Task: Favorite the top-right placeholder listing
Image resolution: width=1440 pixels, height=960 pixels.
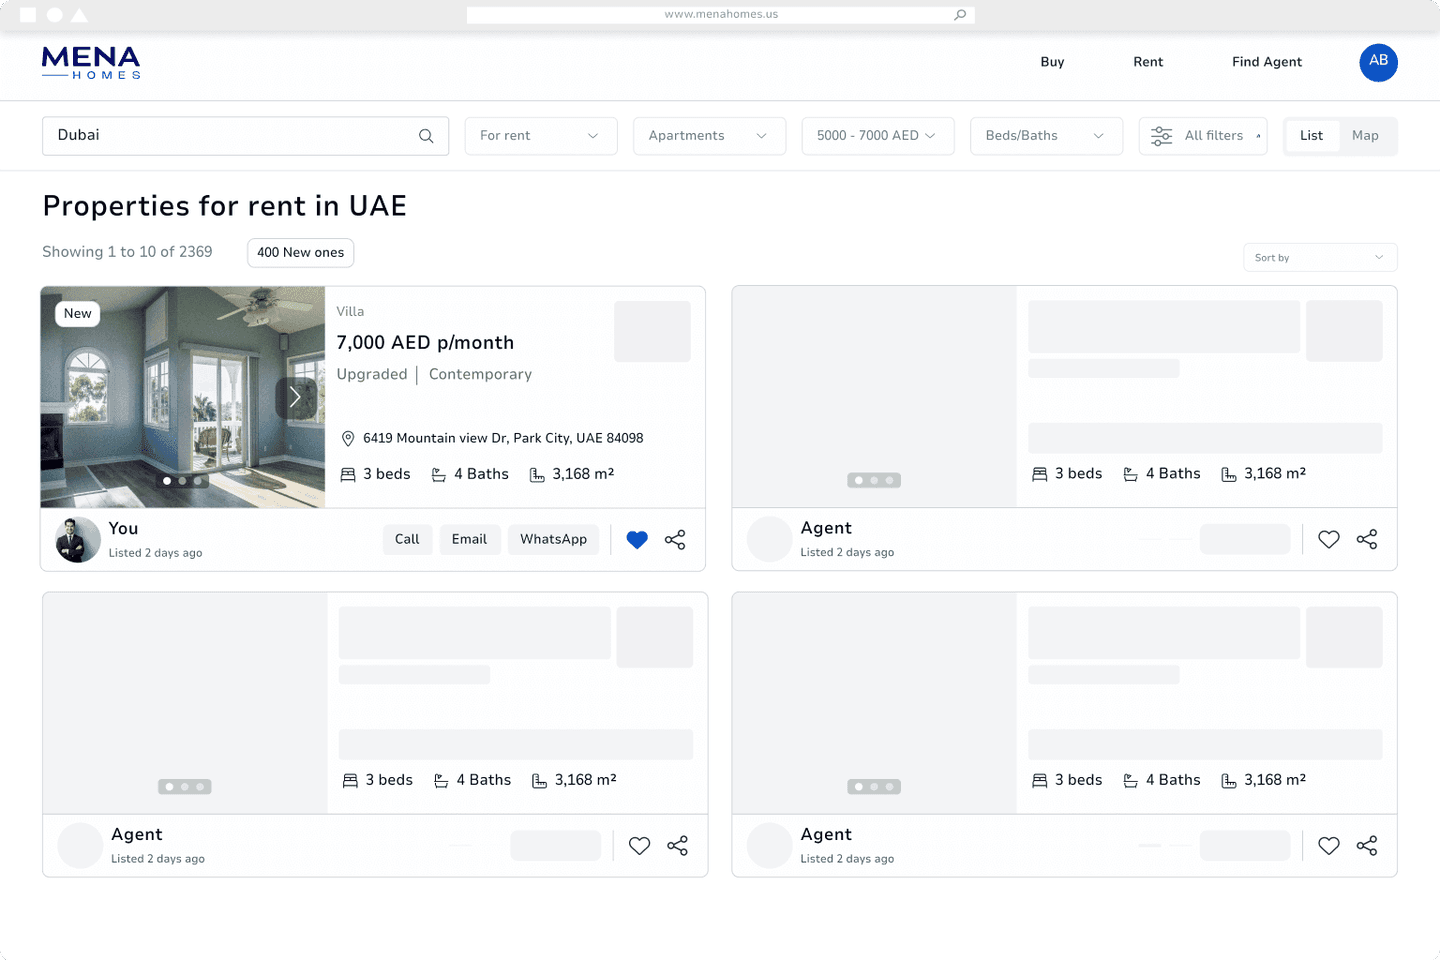Action: click(x=1328, y=540)
